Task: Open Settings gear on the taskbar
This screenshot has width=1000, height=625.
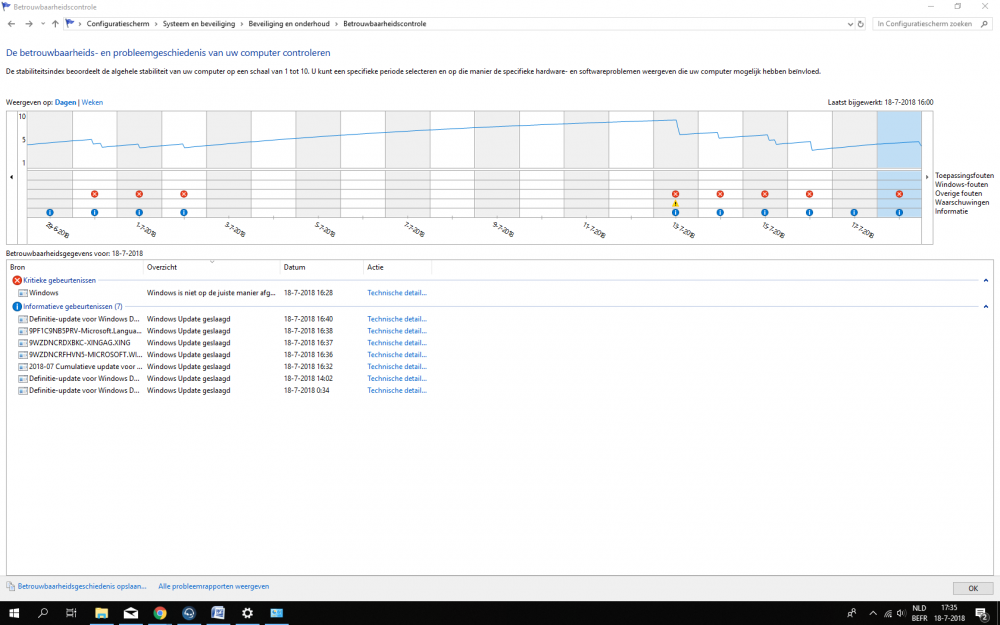Action: pyautogui.click(x=247, y=613)
